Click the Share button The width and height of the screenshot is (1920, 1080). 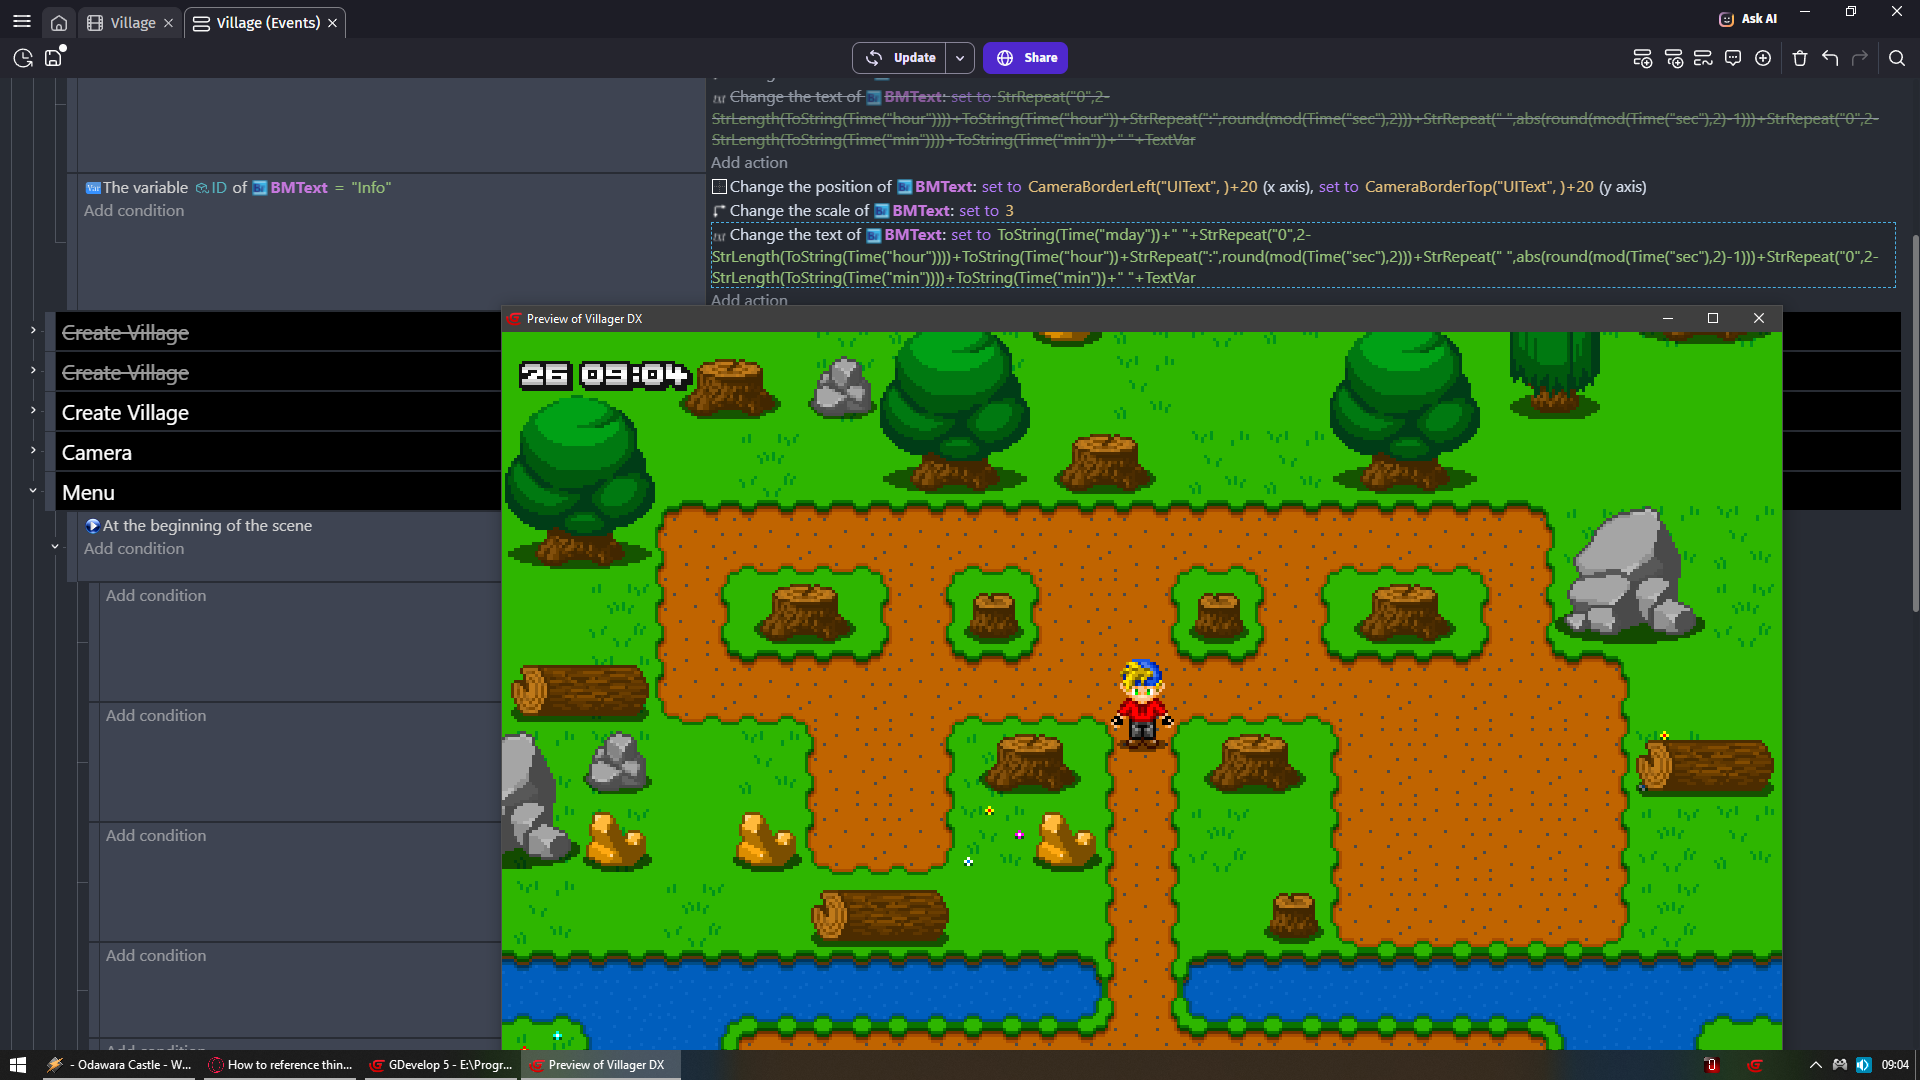pos(1026,58)
